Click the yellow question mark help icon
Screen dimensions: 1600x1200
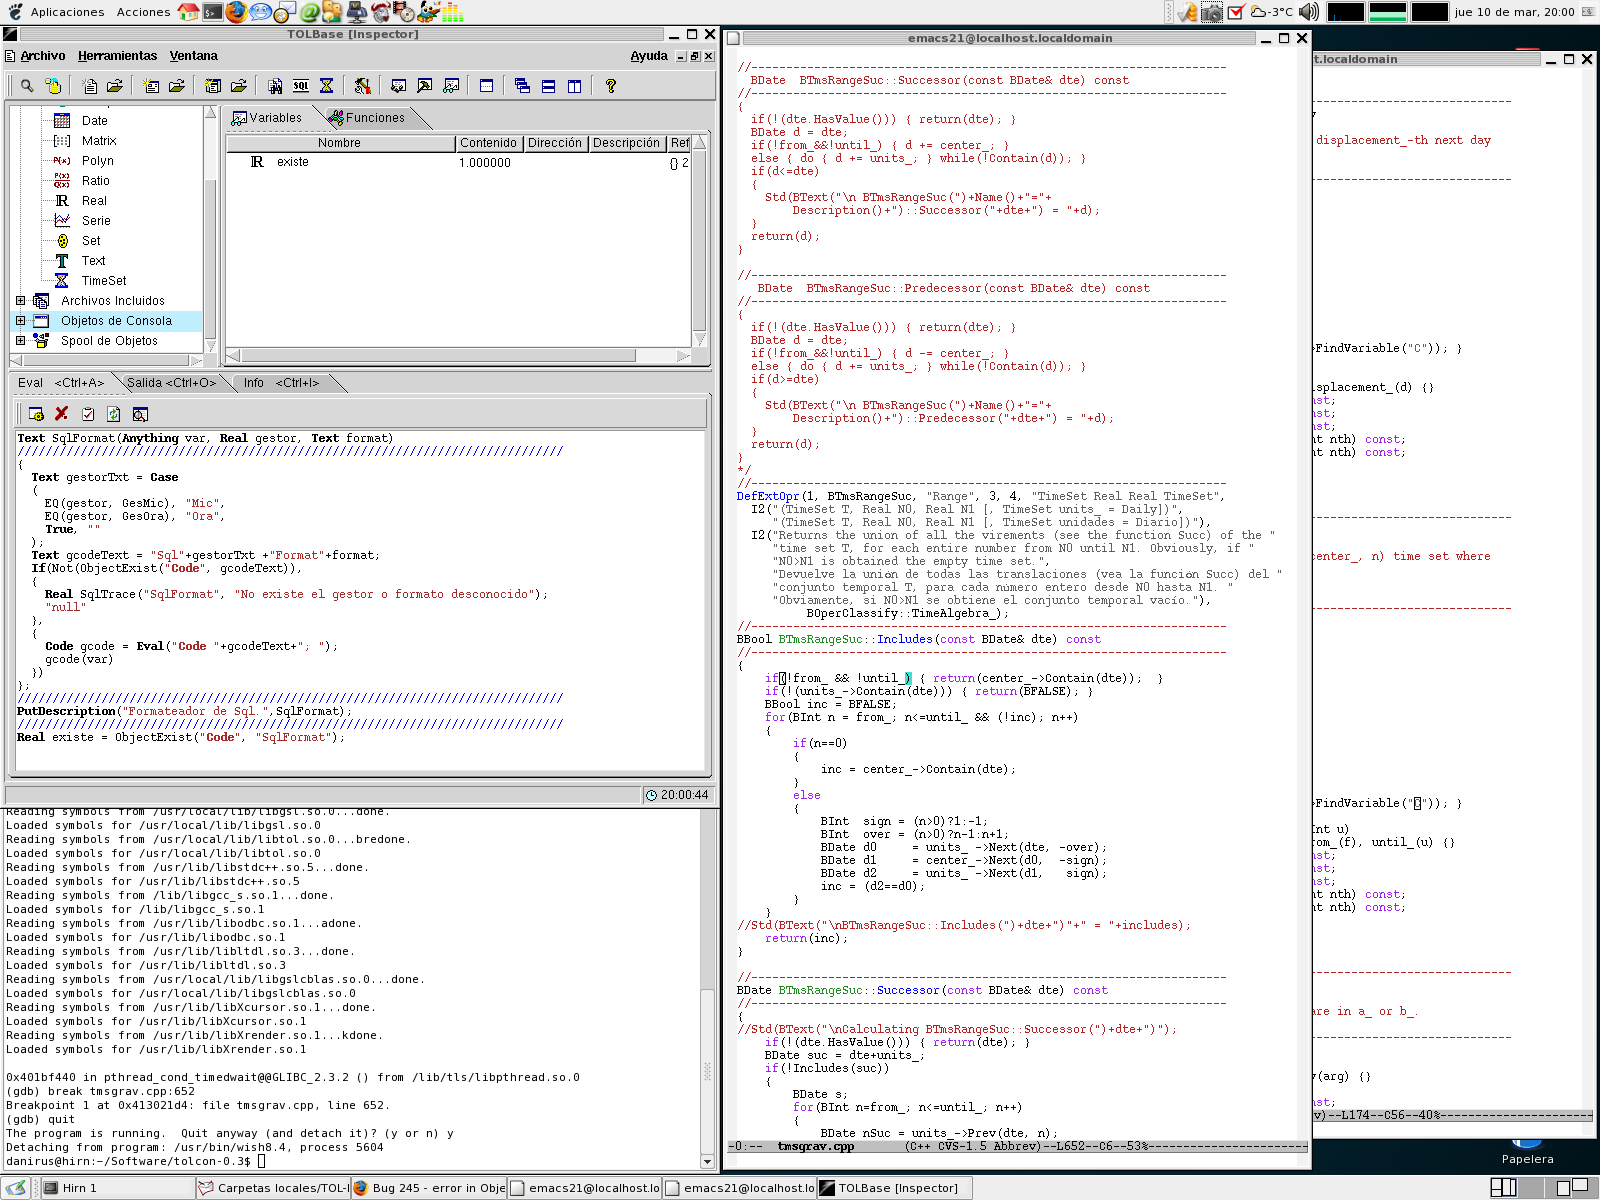[x=610, y=86]
